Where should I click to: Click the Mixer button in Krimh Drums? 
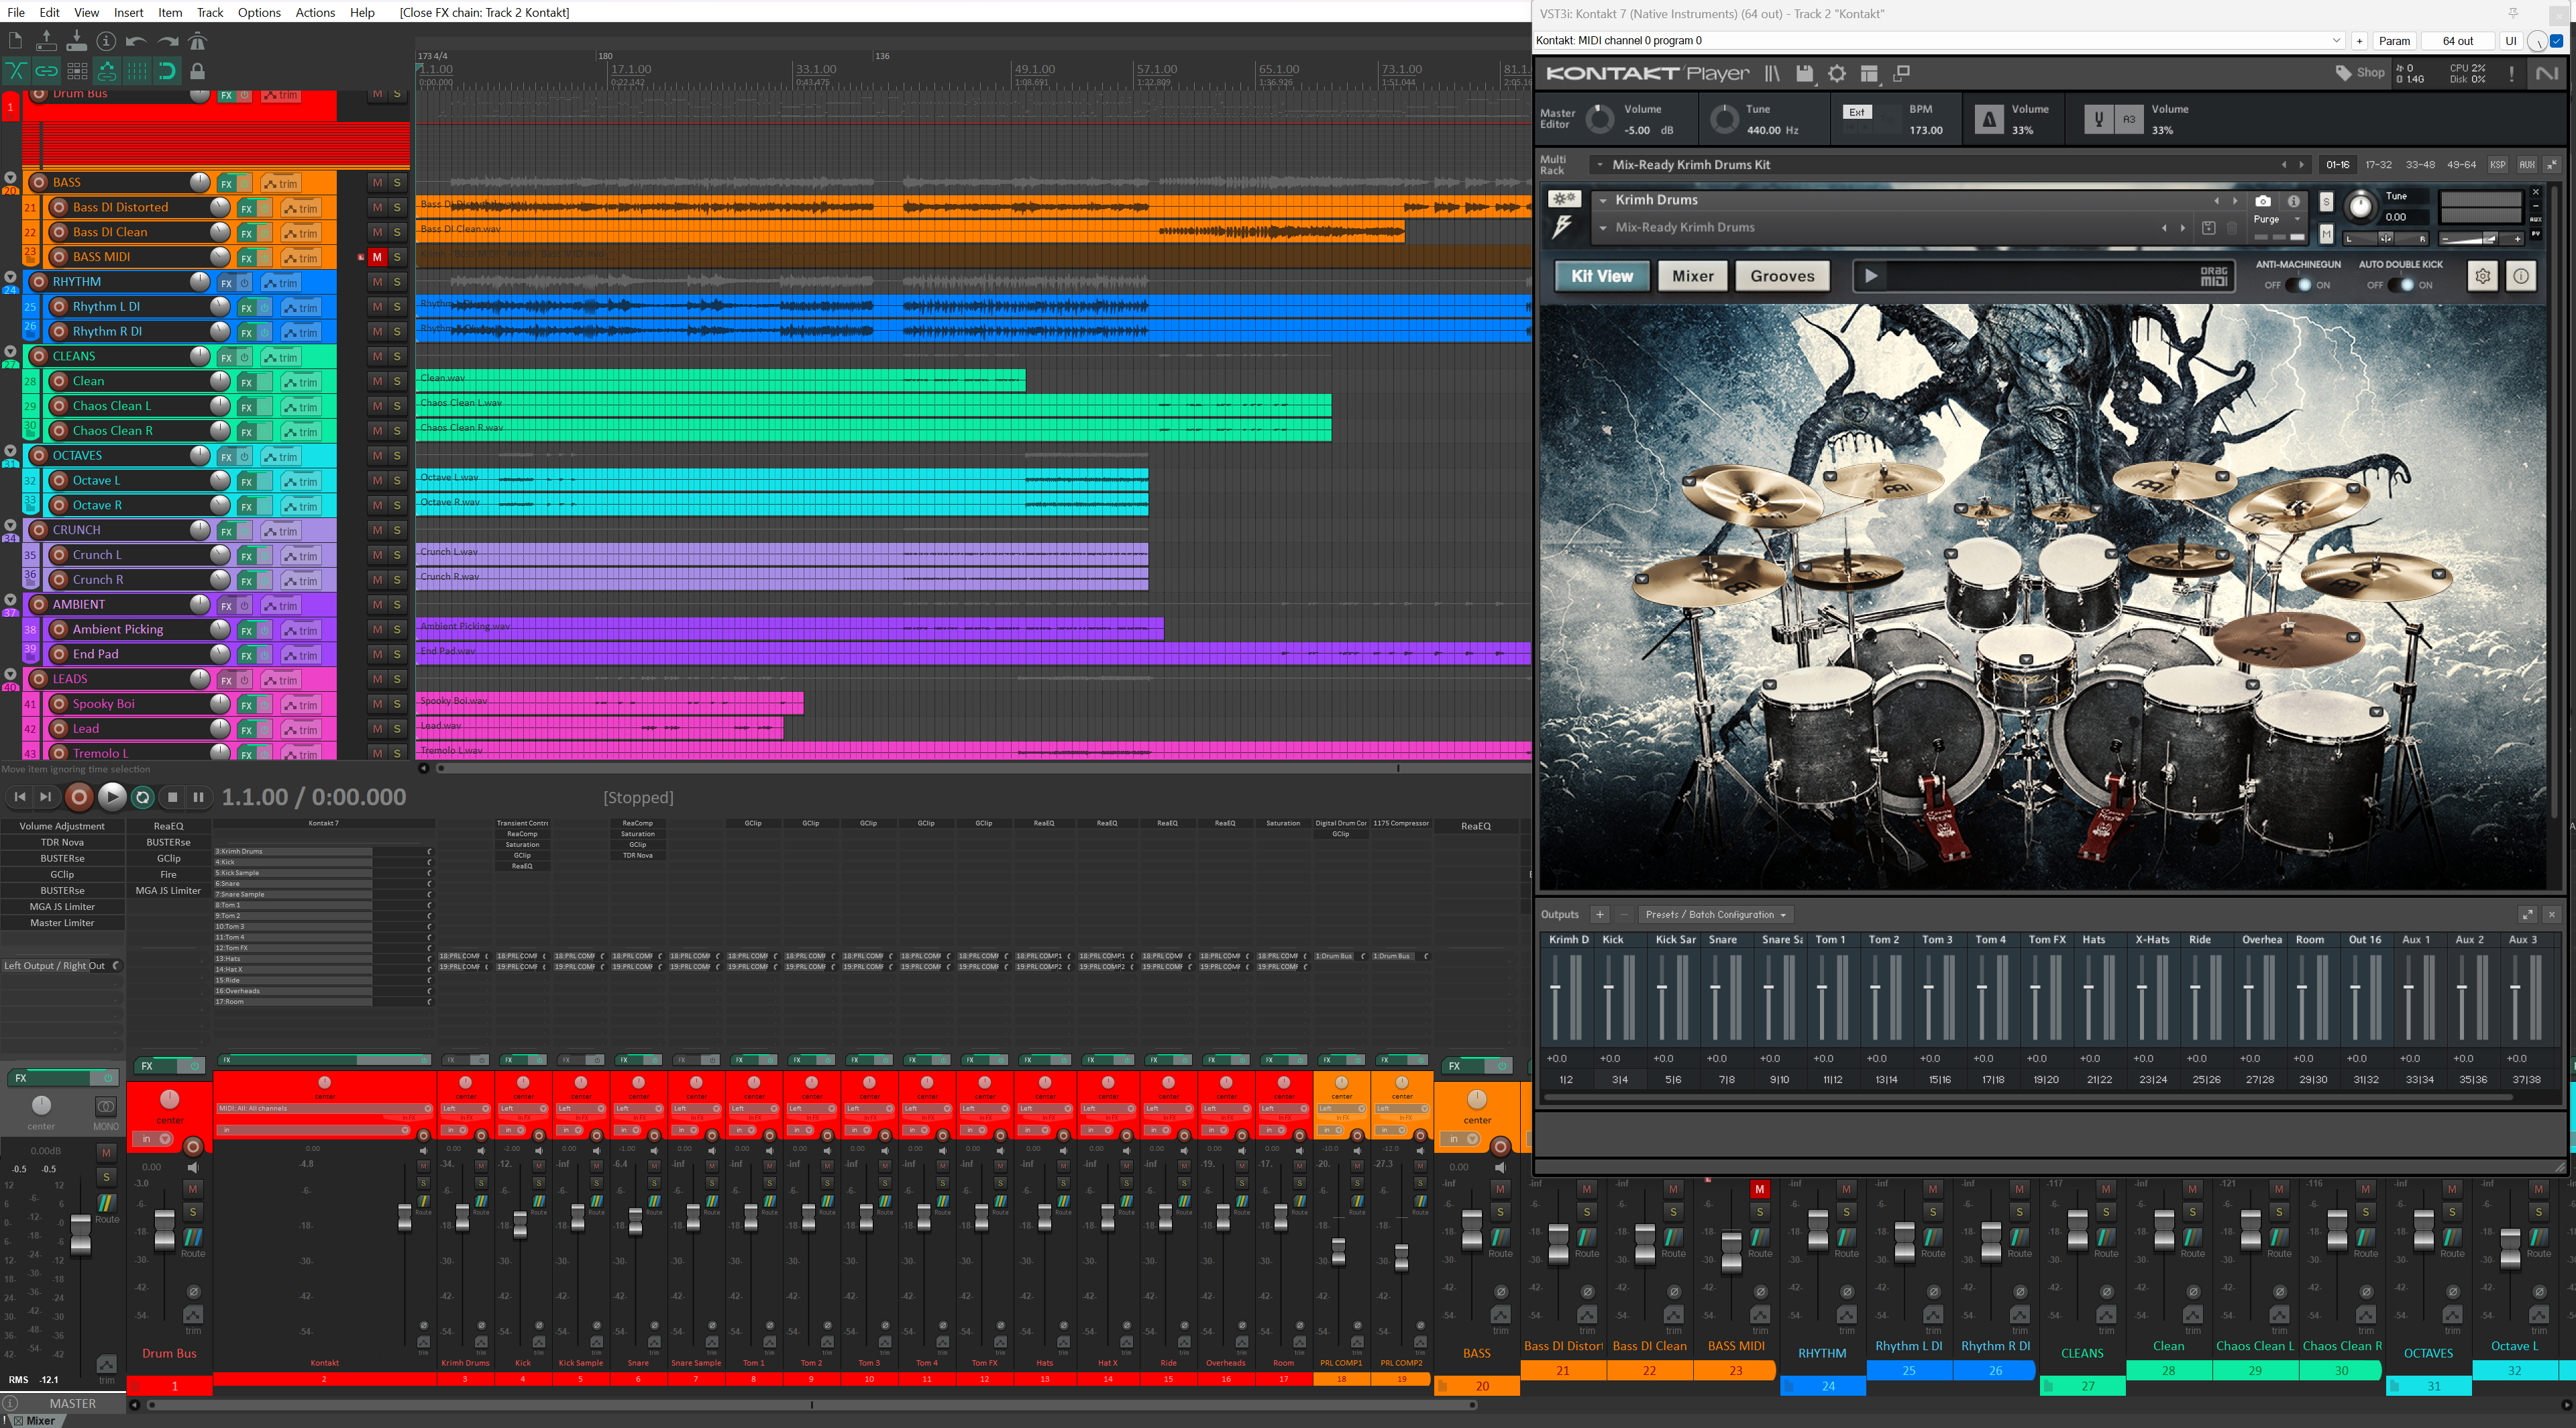(x=1692, y=276)
